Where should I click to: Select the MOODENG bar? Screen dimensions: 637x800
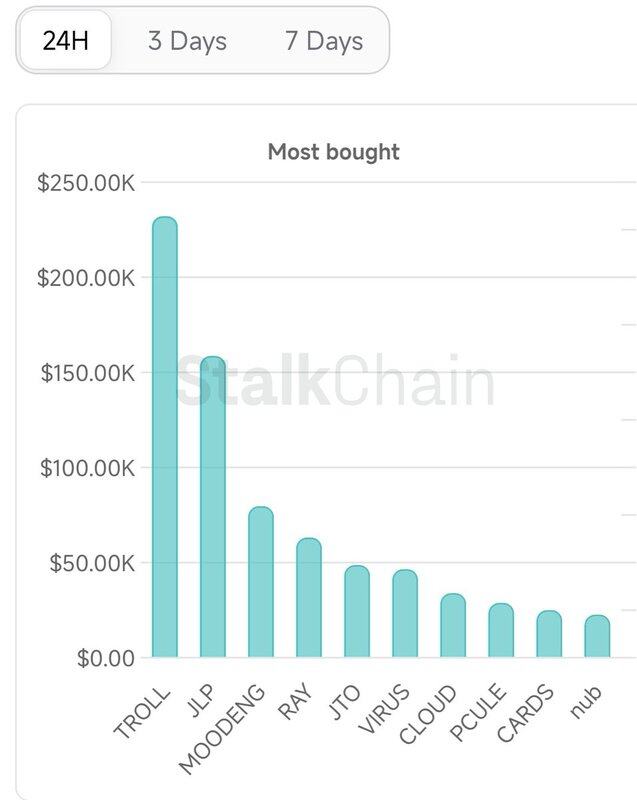[261, 582]
